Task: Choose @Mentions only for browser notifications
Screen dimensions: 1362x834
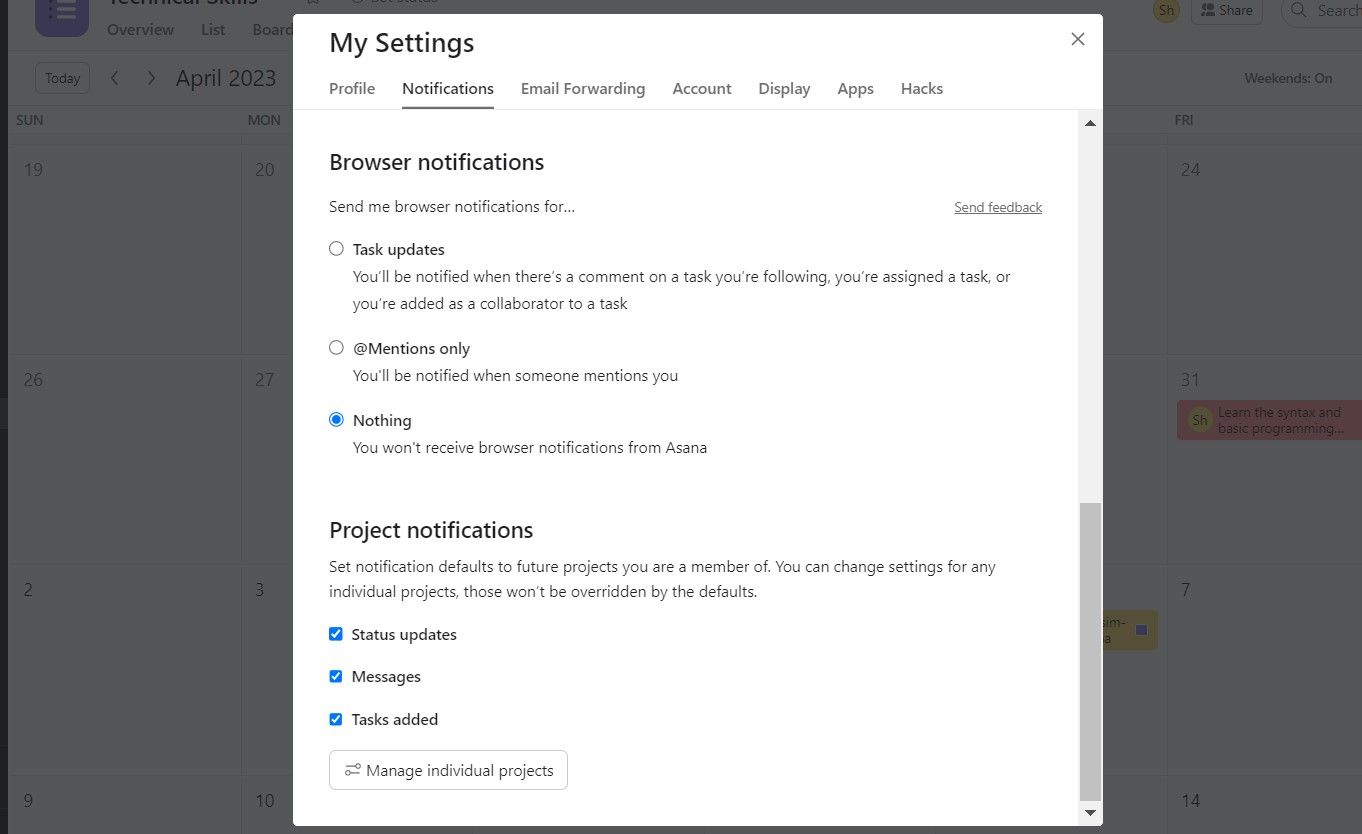Action: 336,347
